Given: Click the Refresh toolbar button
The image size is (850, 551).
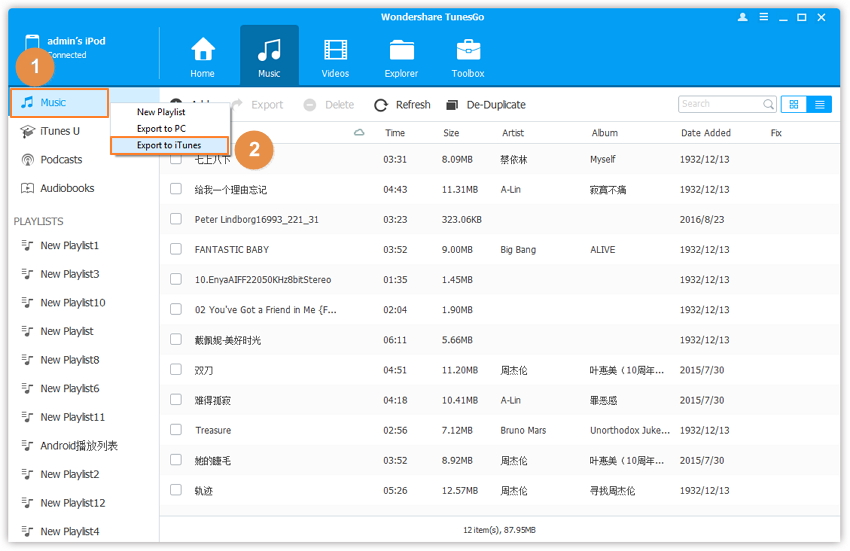Looking at the screenshot, I should click(402, 105).
